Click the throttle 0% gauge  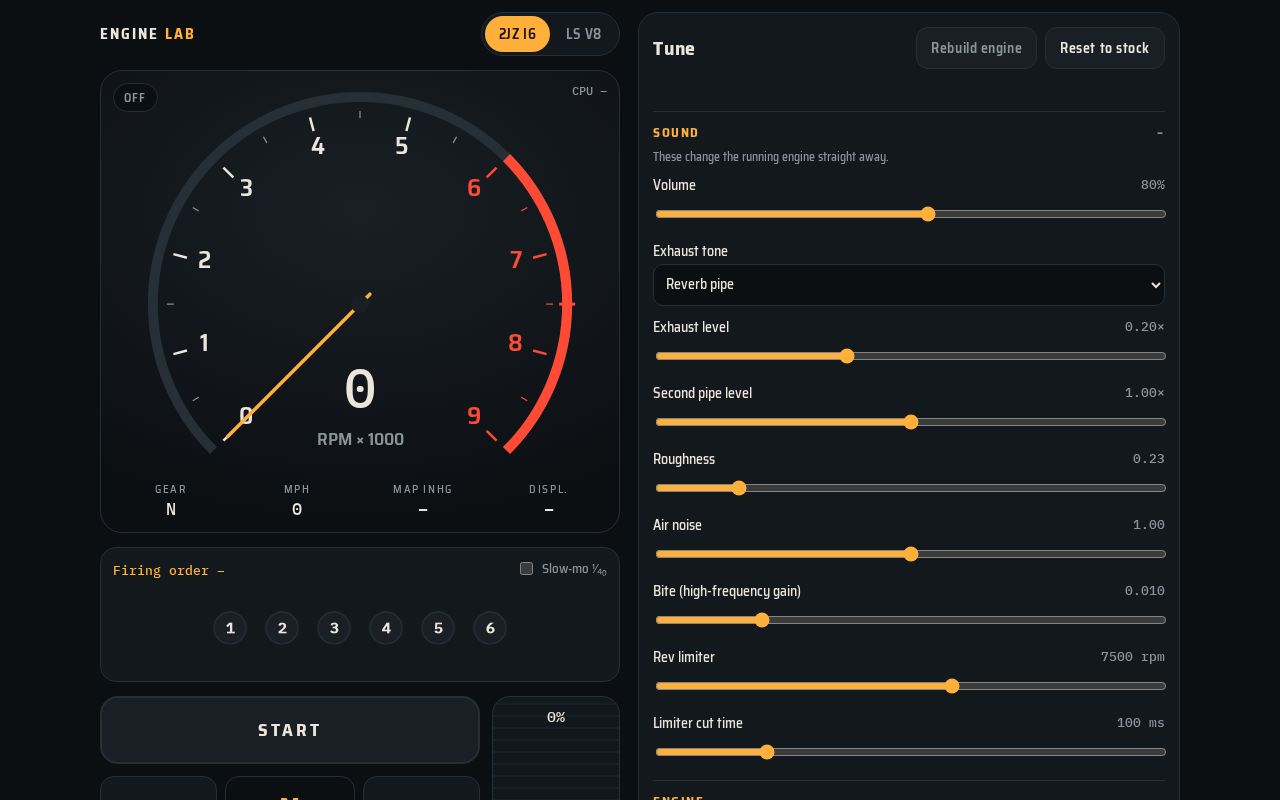[x=556, y=748]
